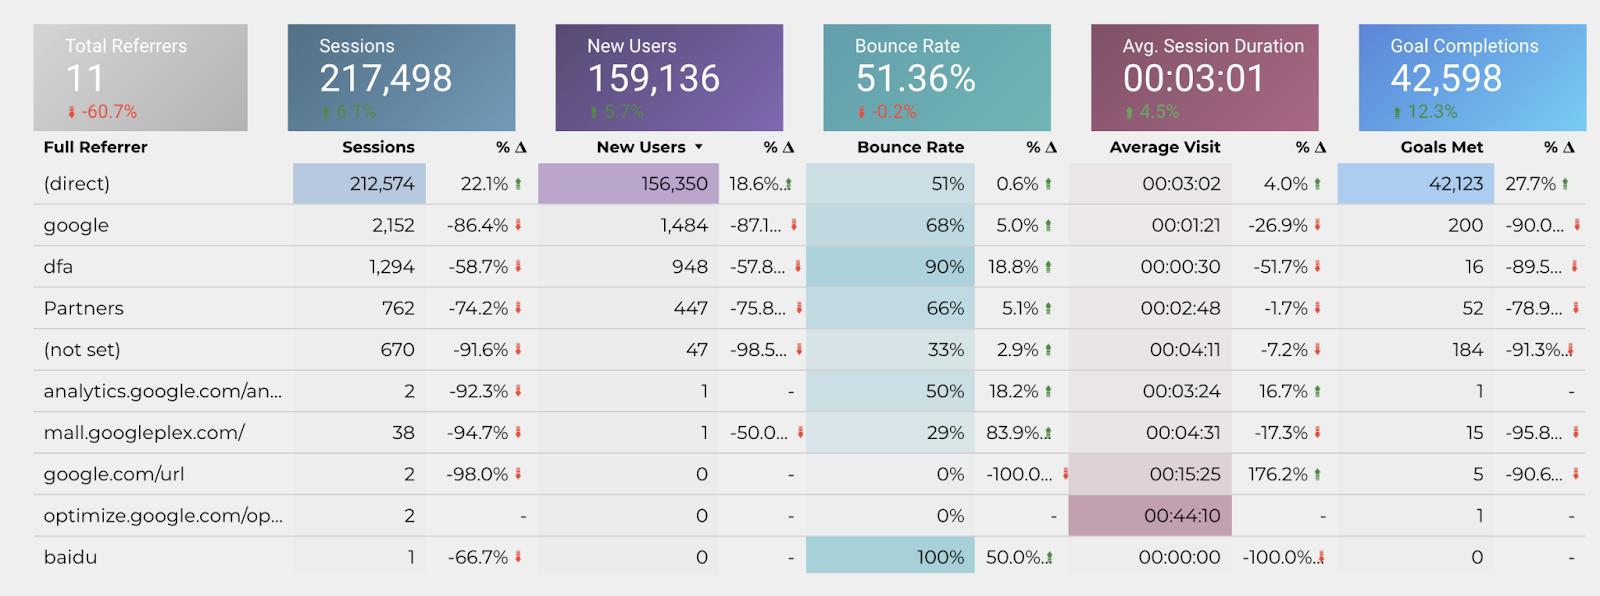Image resolution: width=1600 pixels, height=596 pixels.
Task: Sort table by the Bounce Rate column header
Action: point(910,147)
